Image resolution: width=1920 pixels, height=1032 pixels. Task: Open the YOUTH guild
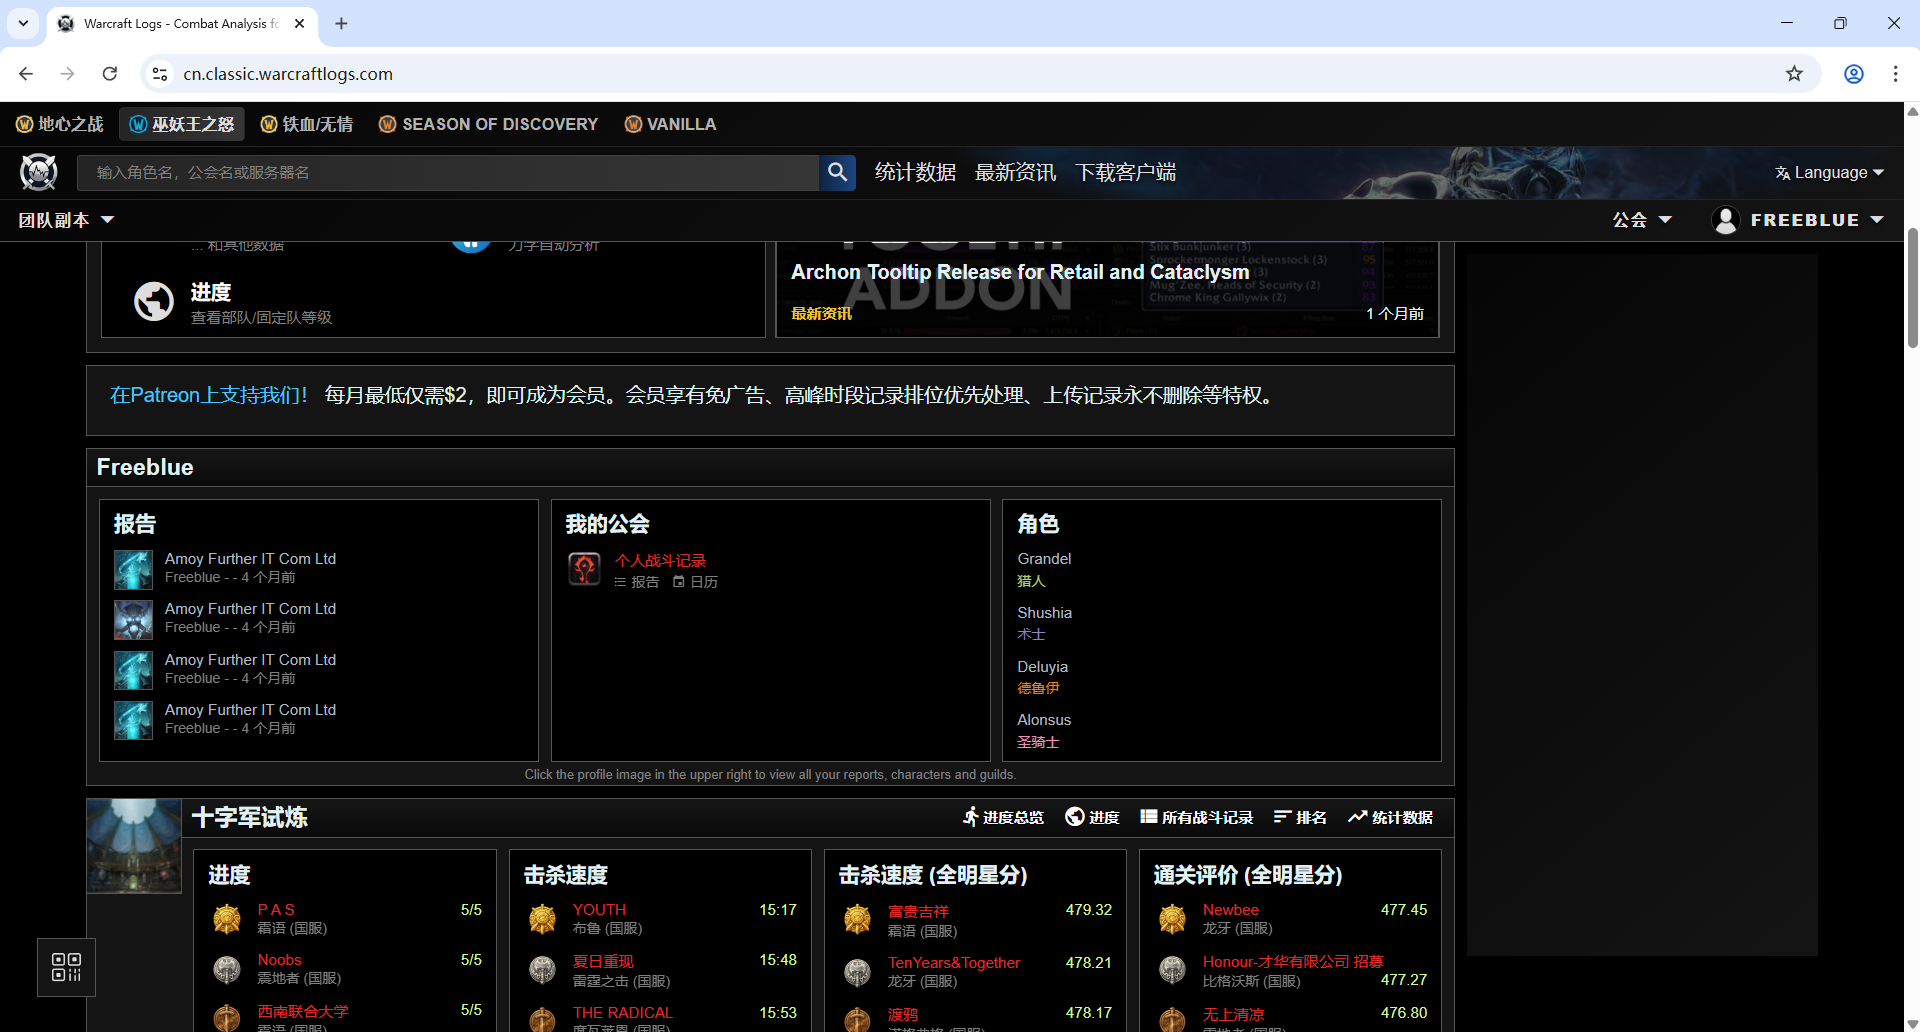point(599,910)
